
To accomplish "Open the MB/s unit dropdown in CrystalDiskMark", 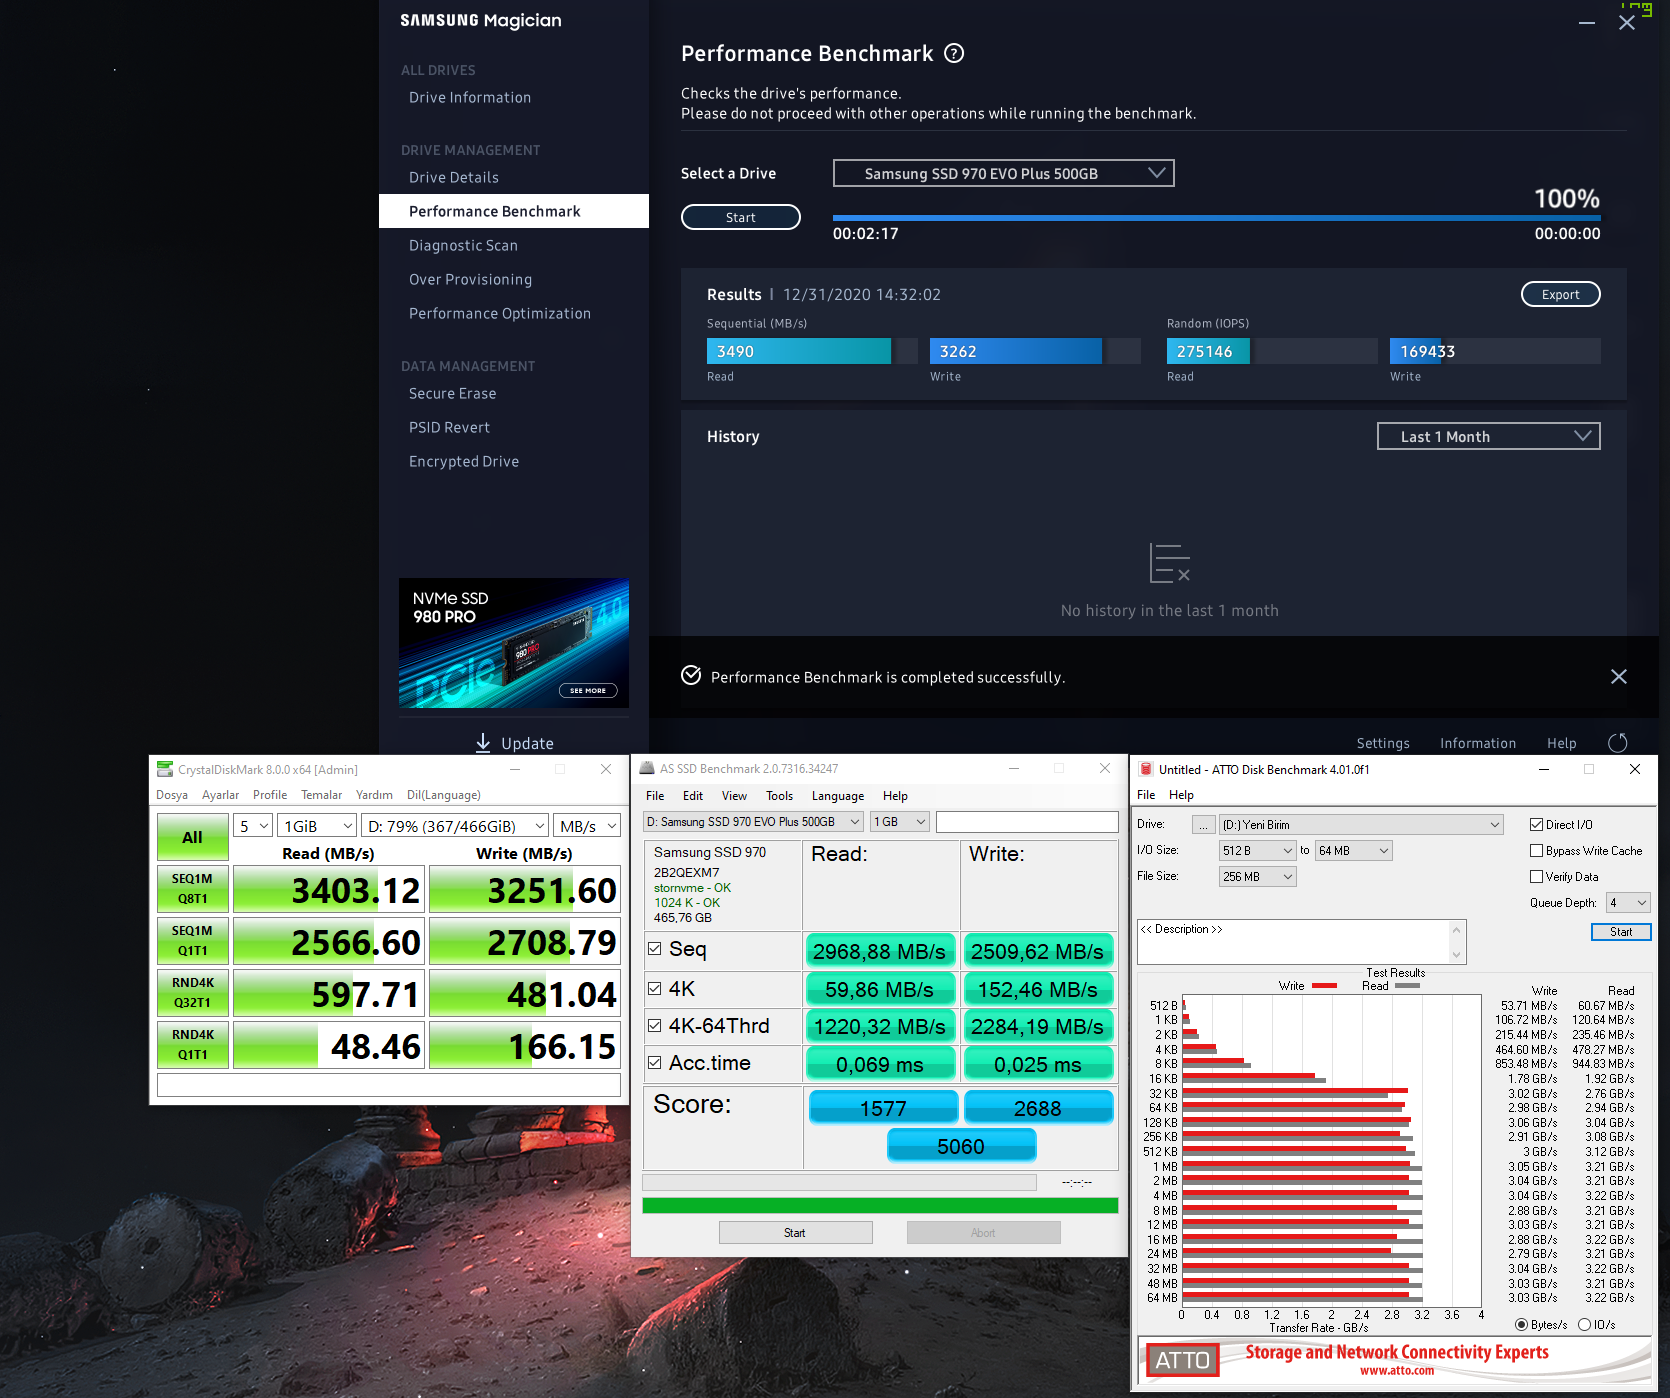I will [587, 826].
